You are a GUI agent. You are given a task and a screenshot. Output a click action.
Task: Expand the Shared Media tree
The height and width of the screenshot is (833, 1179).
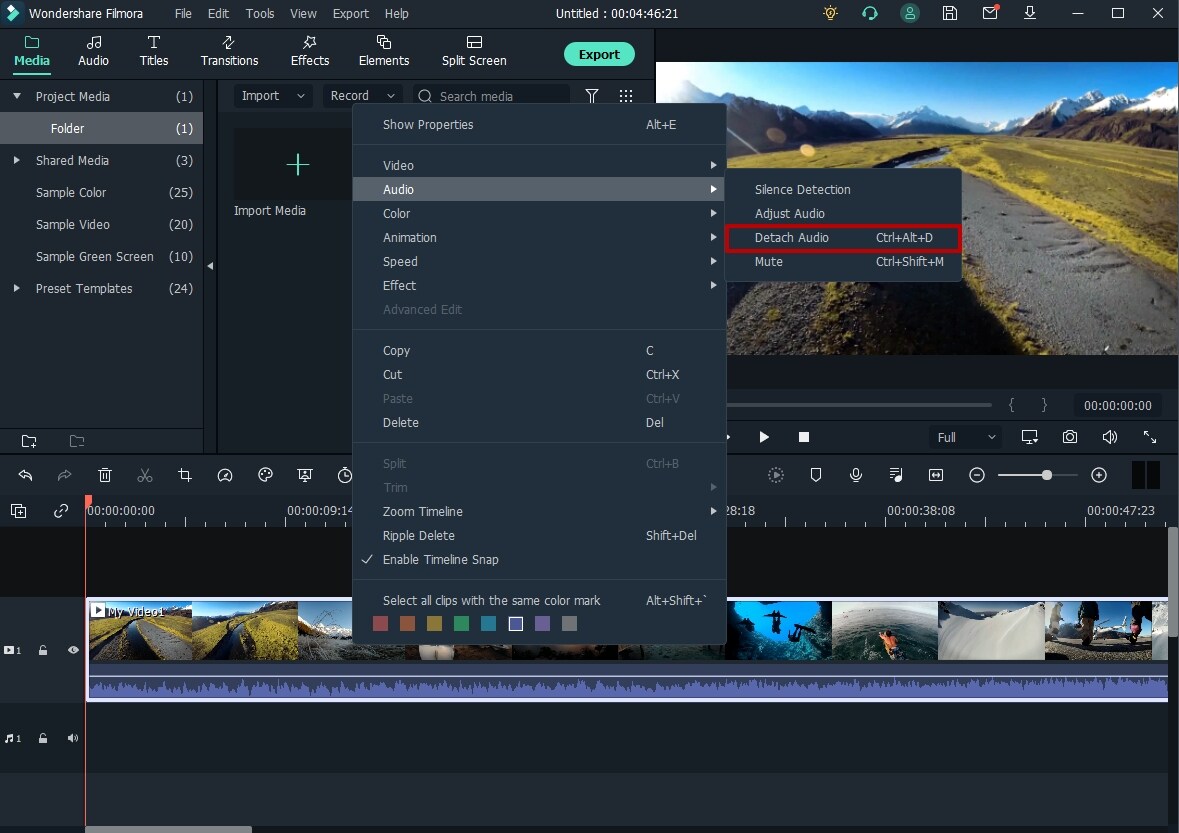tap(17, 160)
